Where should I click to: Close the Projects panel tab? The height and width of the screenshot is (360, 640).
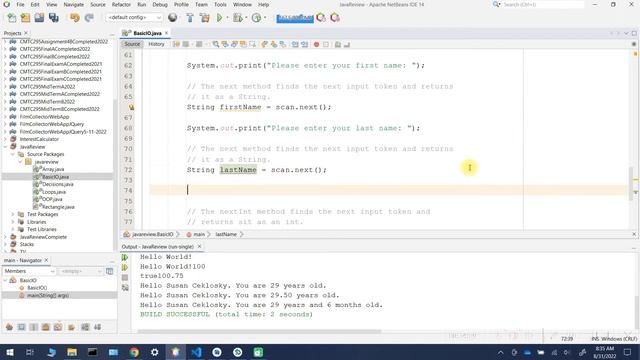[26, 33]
